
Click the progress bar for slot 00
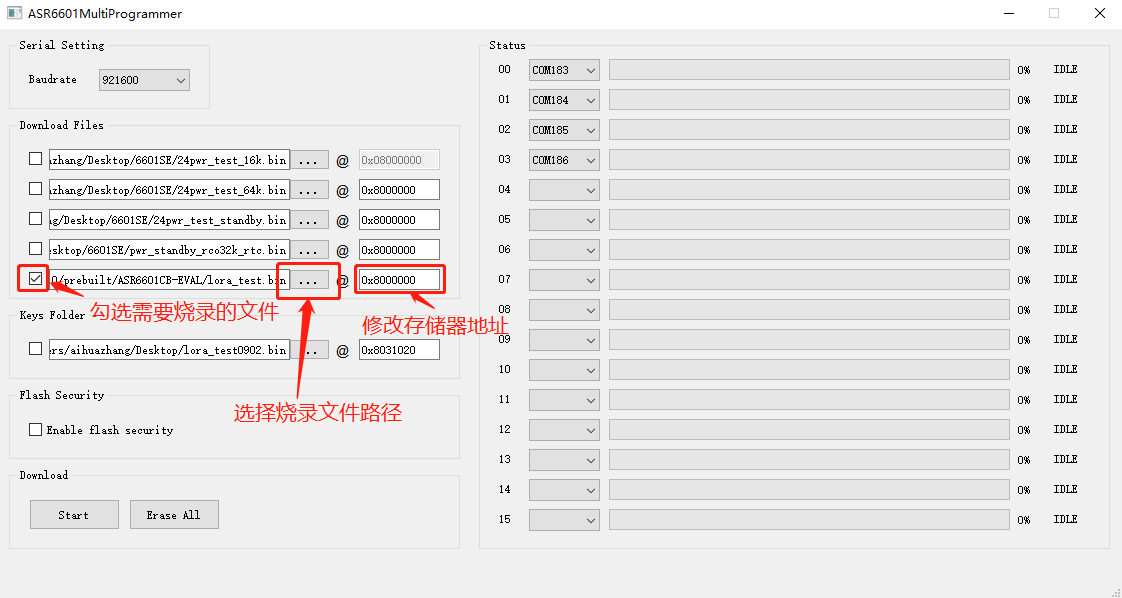coord(809,70)
